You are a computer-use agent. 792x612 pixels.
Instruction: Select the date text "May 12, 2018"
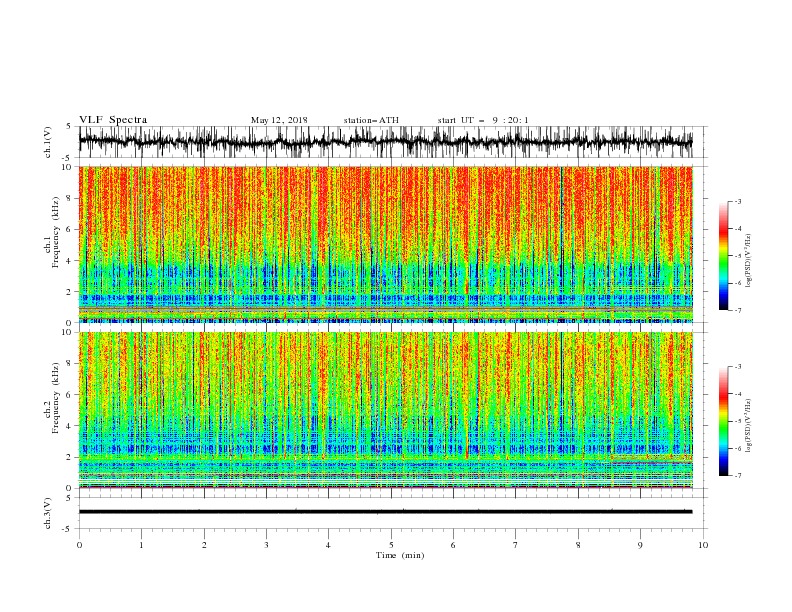point(279,120)
